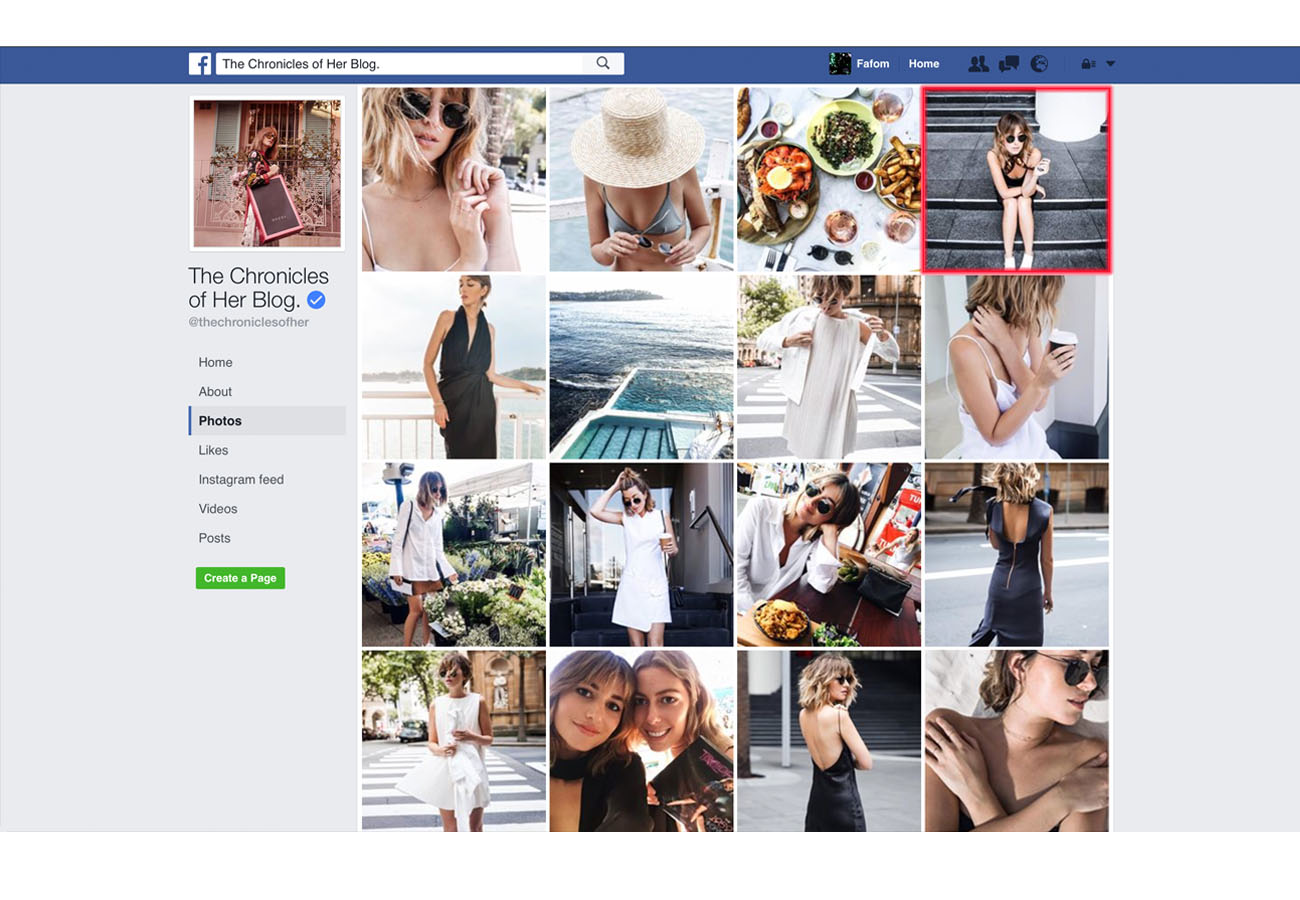This screenshot has height=900, width=1300.
Task: Open the page profile picture
Action: click(x=267, y=173)
